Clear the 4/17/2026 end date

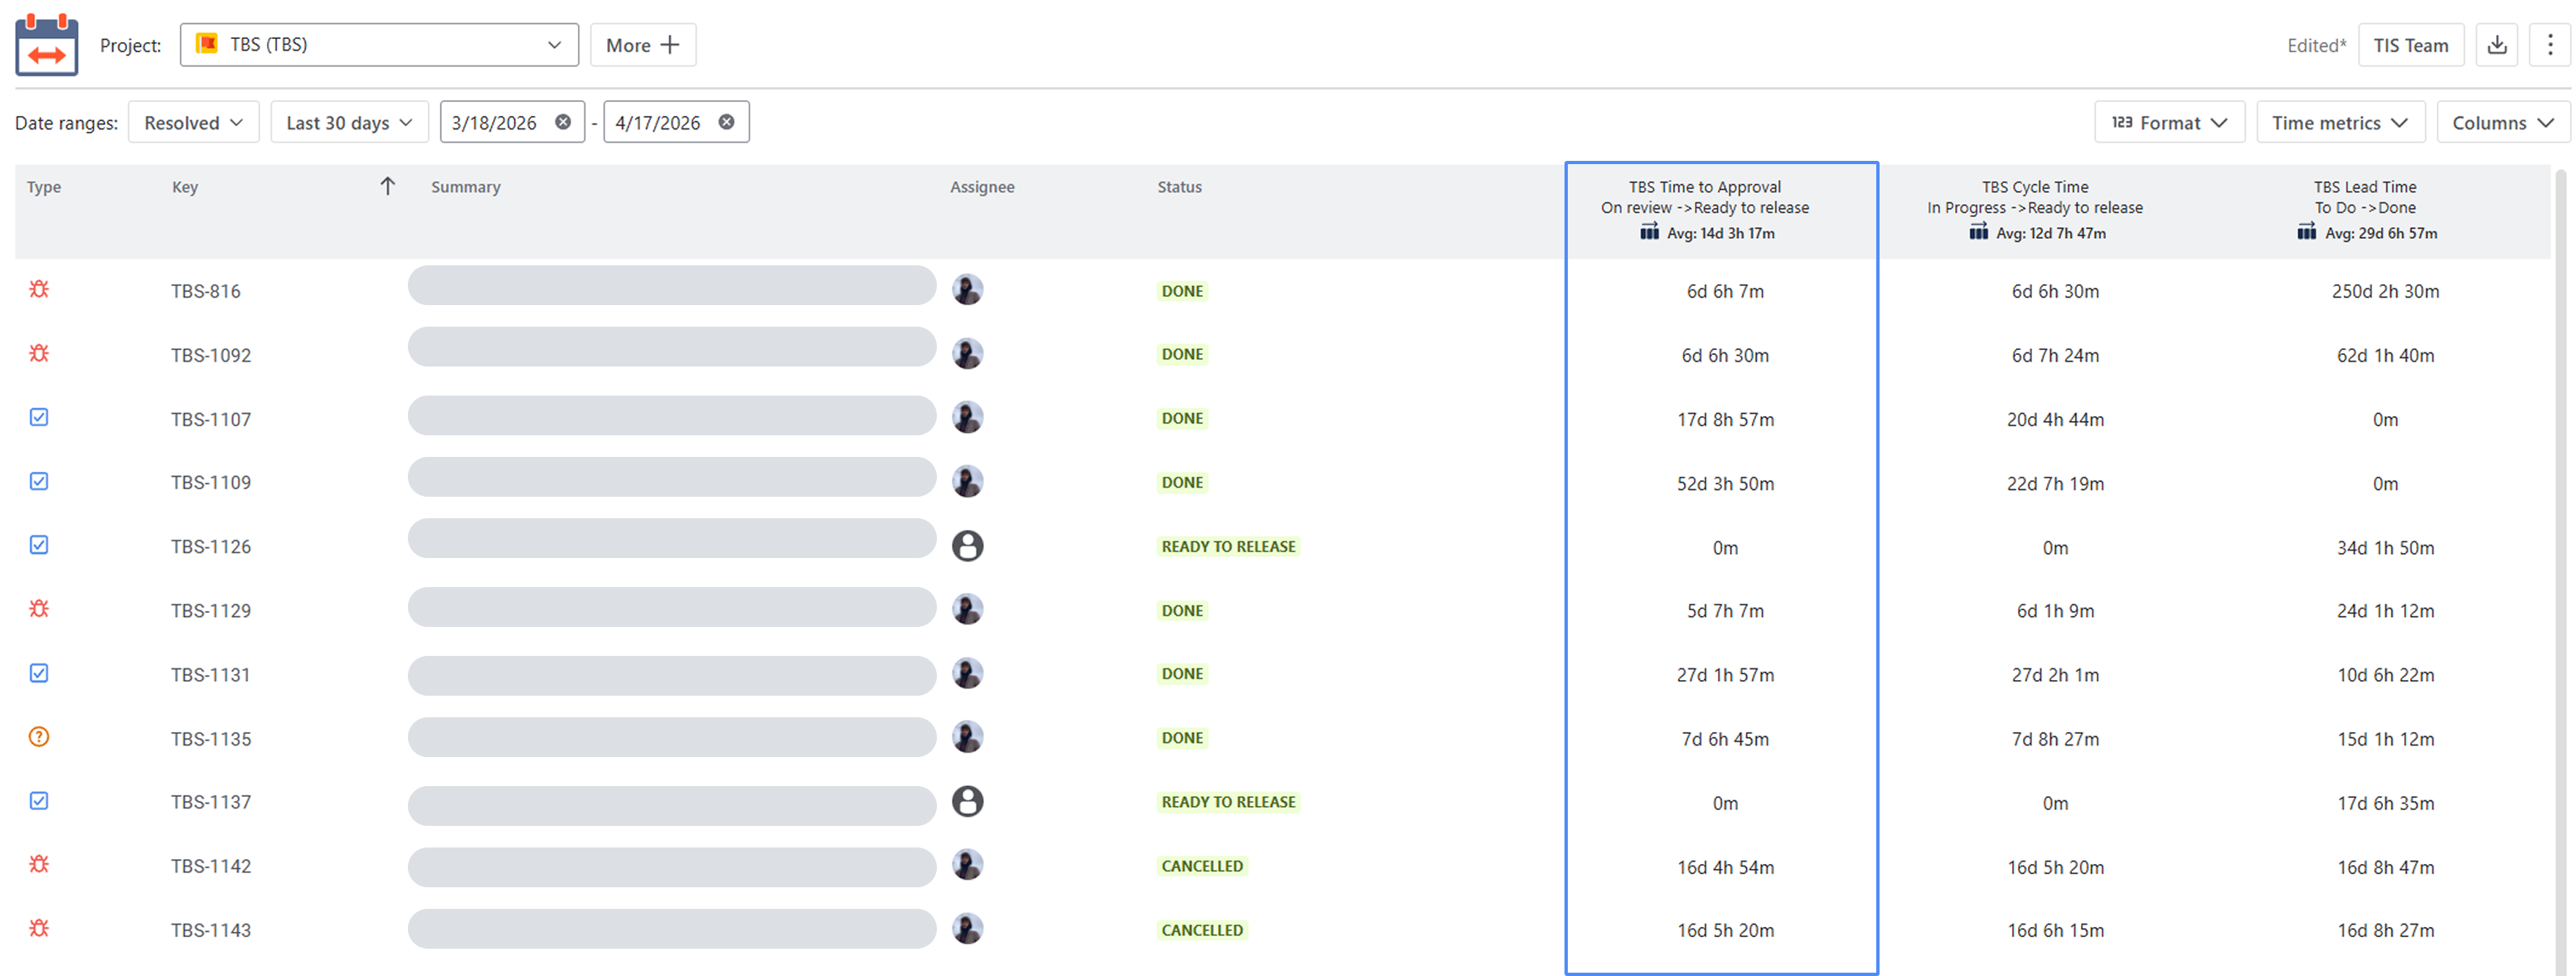pyautogui.click(x=727, y=122)
